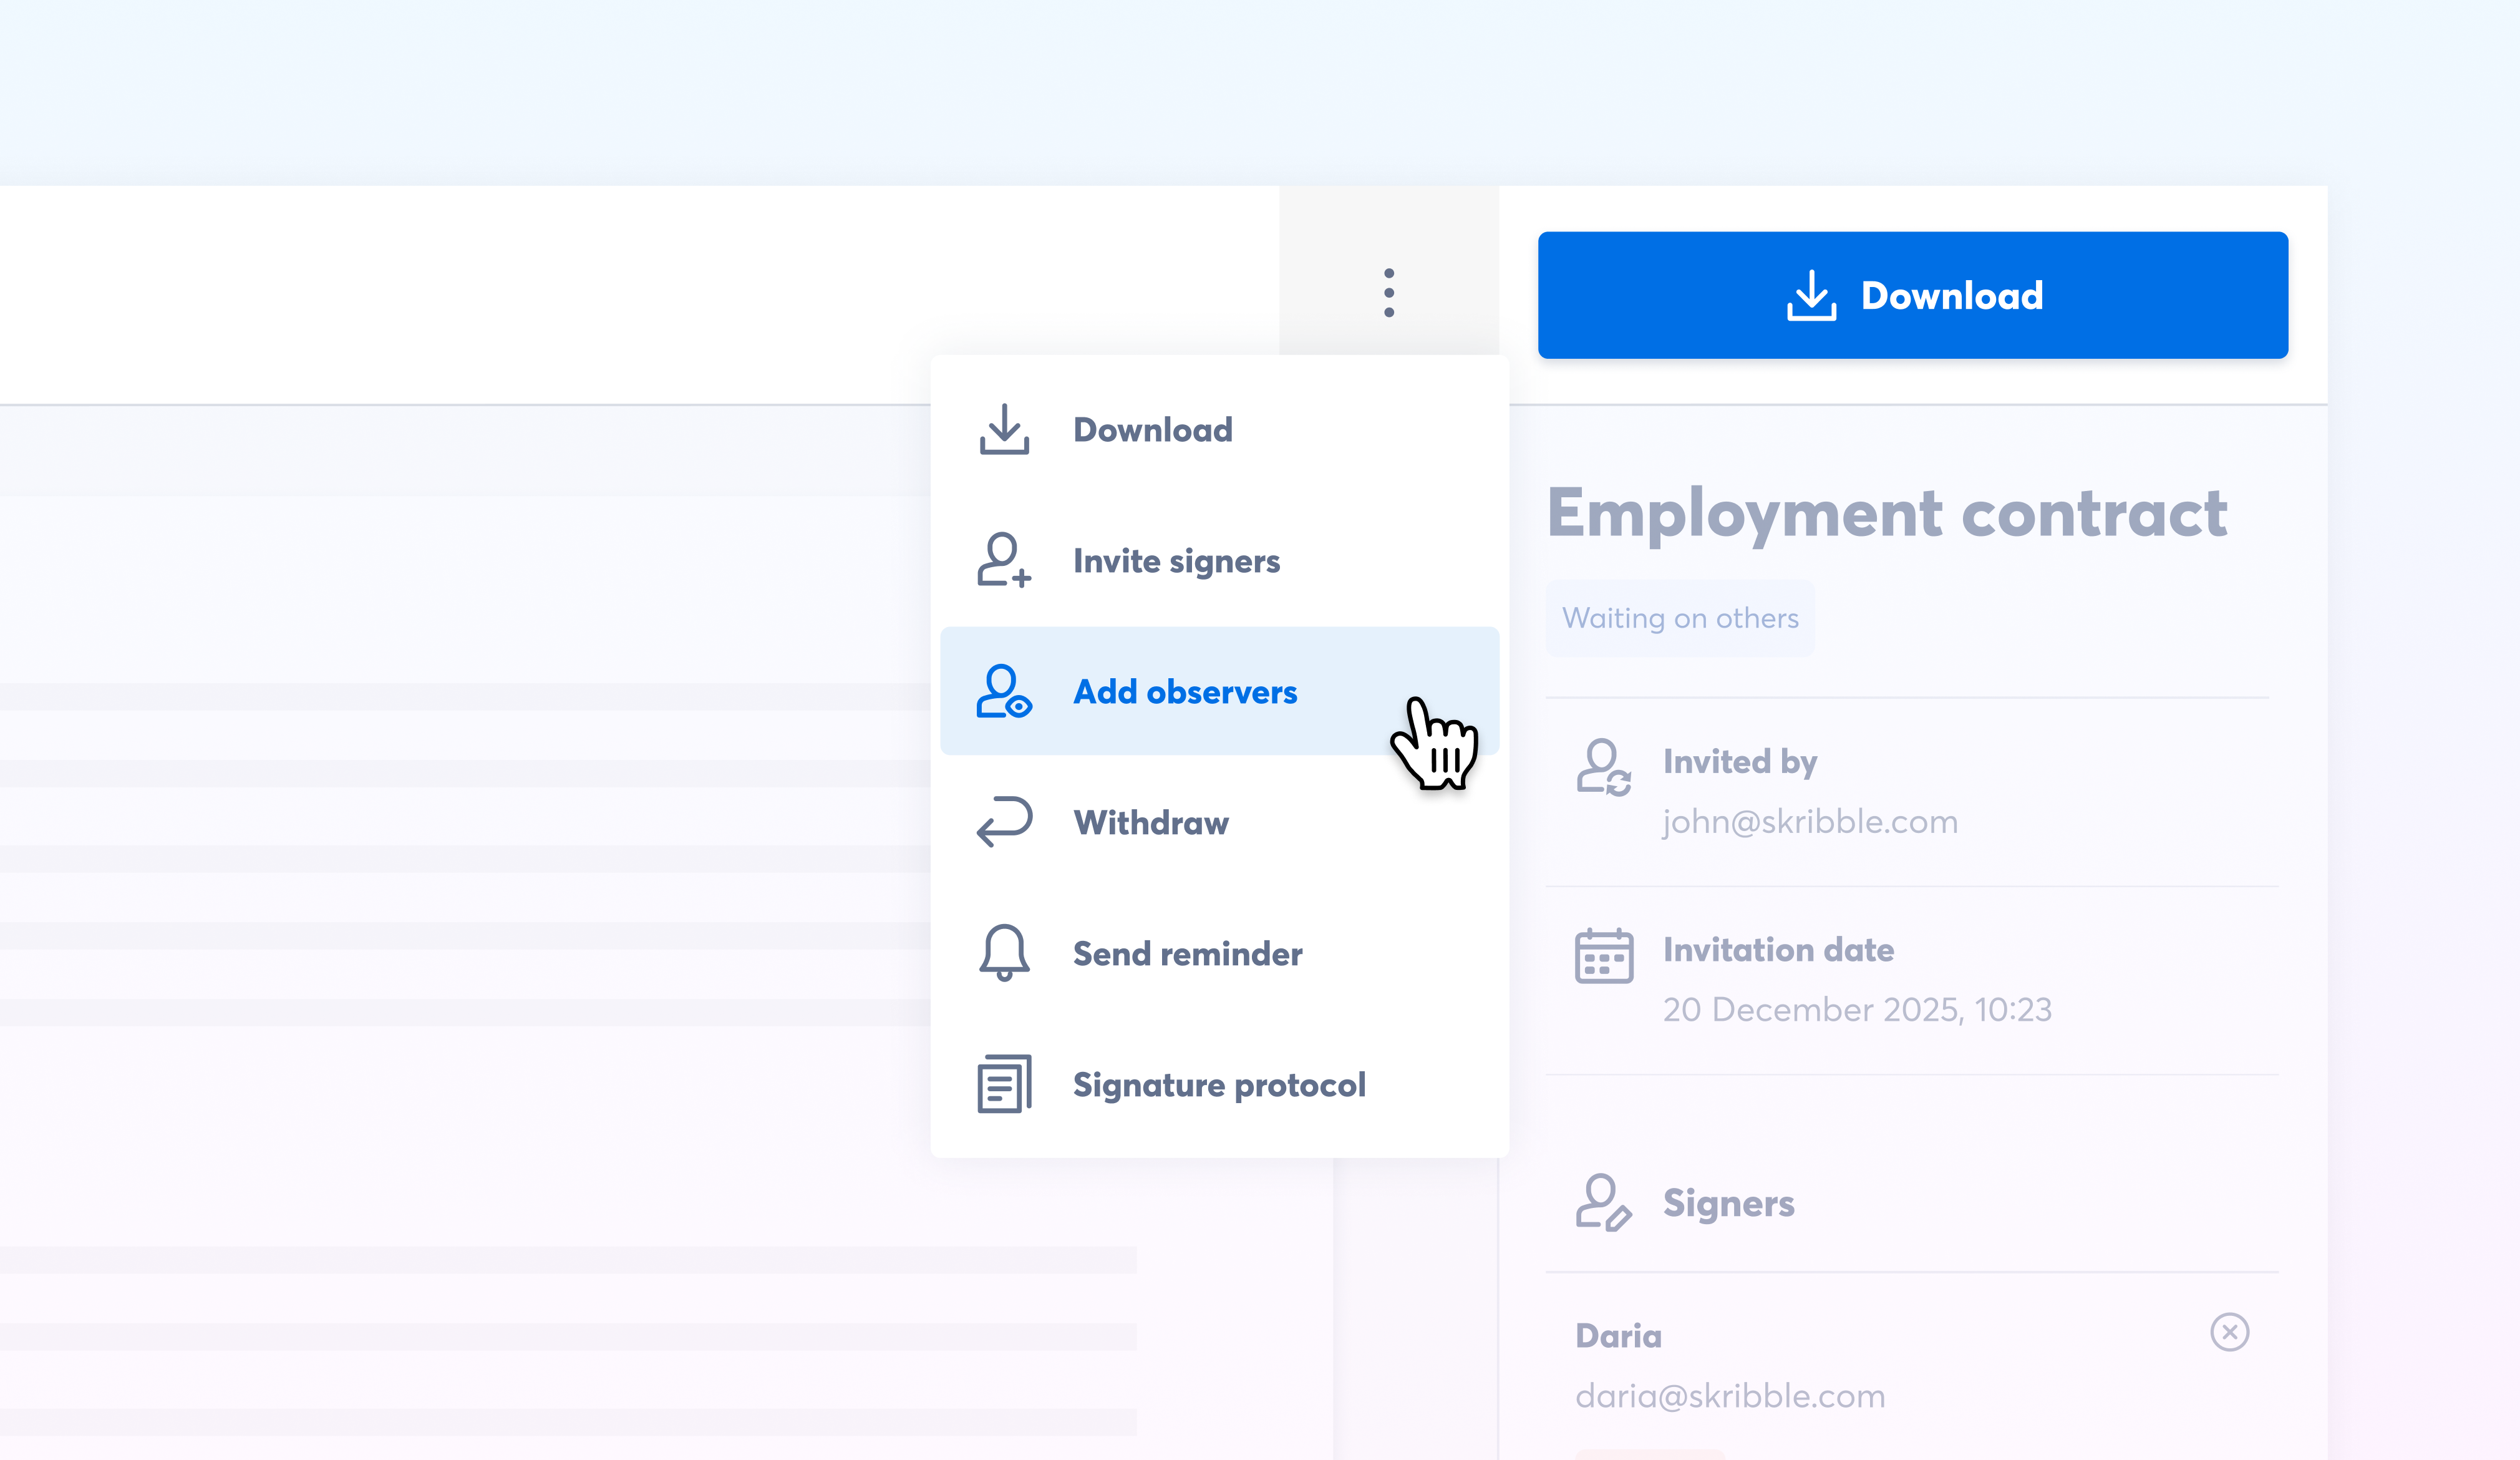Select Add observers in the menu
2520x1460 pixels.
tap(1219, 691)
